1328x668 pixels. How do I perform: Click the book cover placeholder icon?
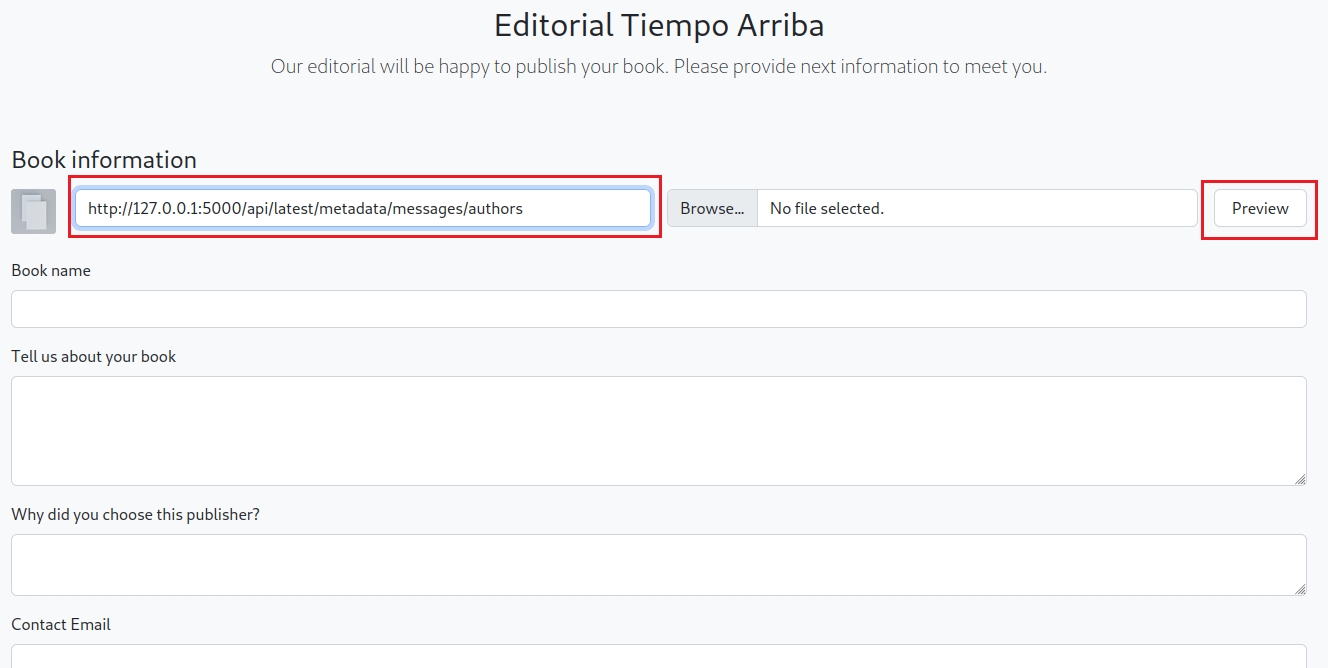click(33, 211)
